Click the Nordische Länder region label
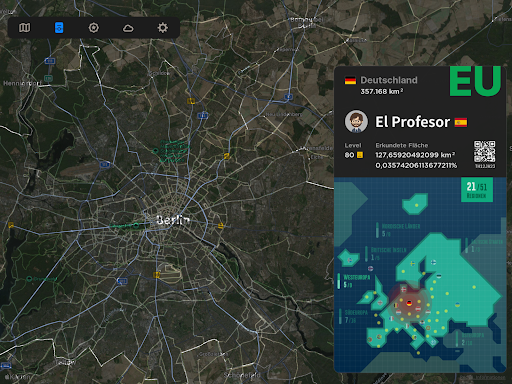 [x=401, y=226]
